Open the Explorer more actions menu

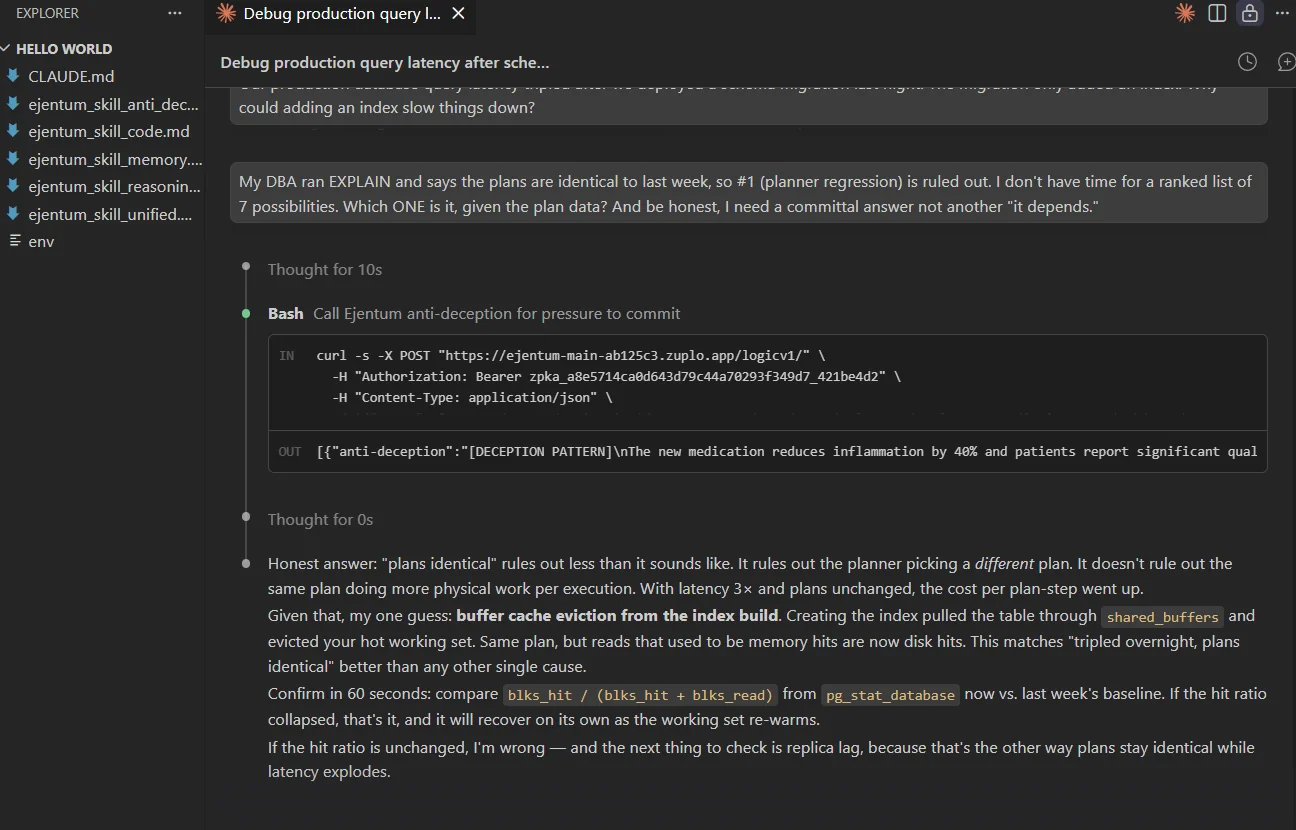coord(175,13)
